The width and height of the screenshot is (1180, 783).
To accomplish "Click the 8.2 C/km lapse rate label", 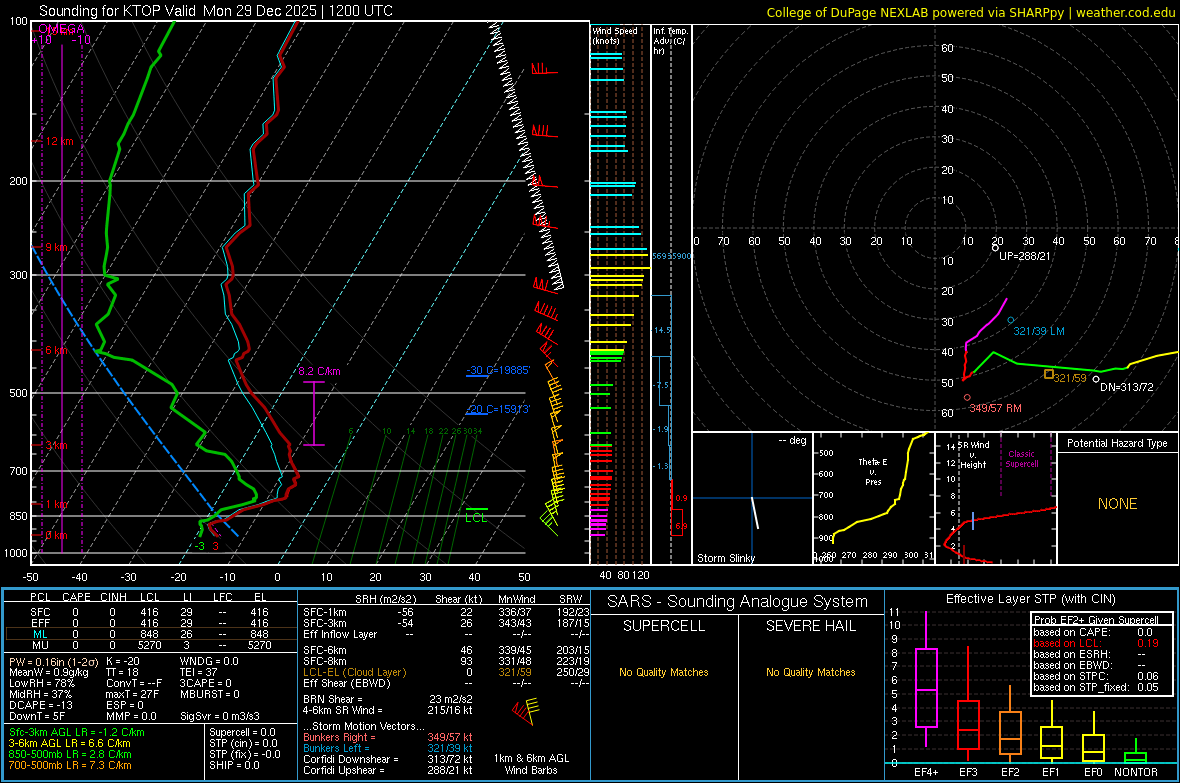I will click(319, 371).
